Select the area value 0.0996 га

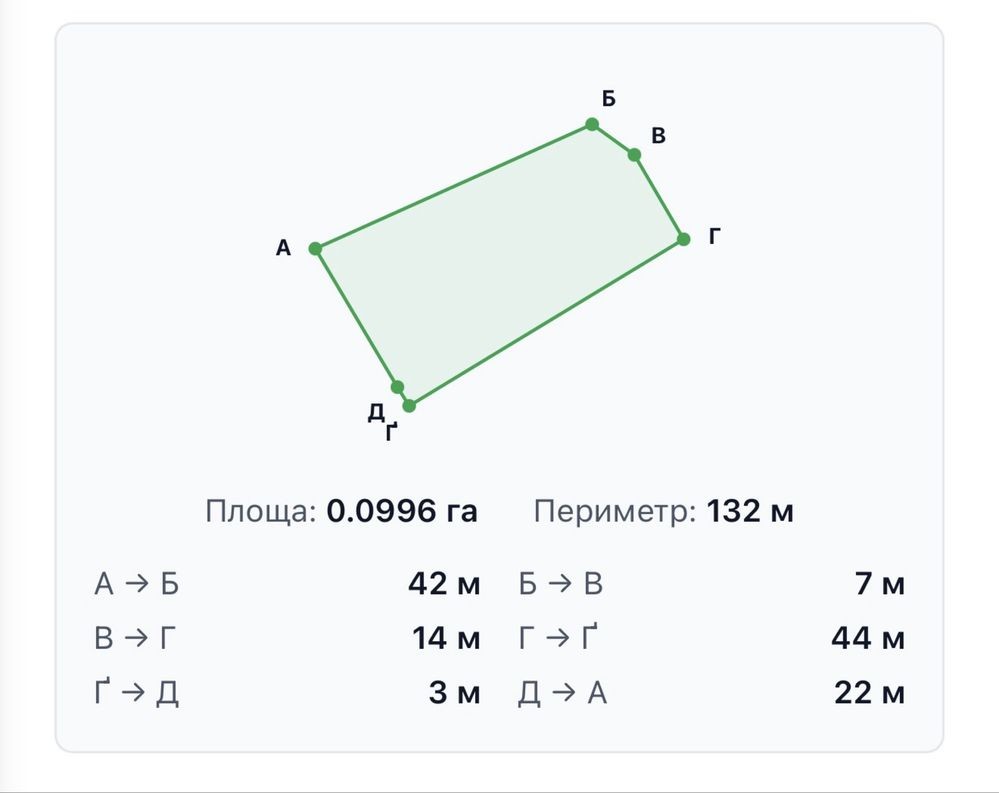point(401,511)
